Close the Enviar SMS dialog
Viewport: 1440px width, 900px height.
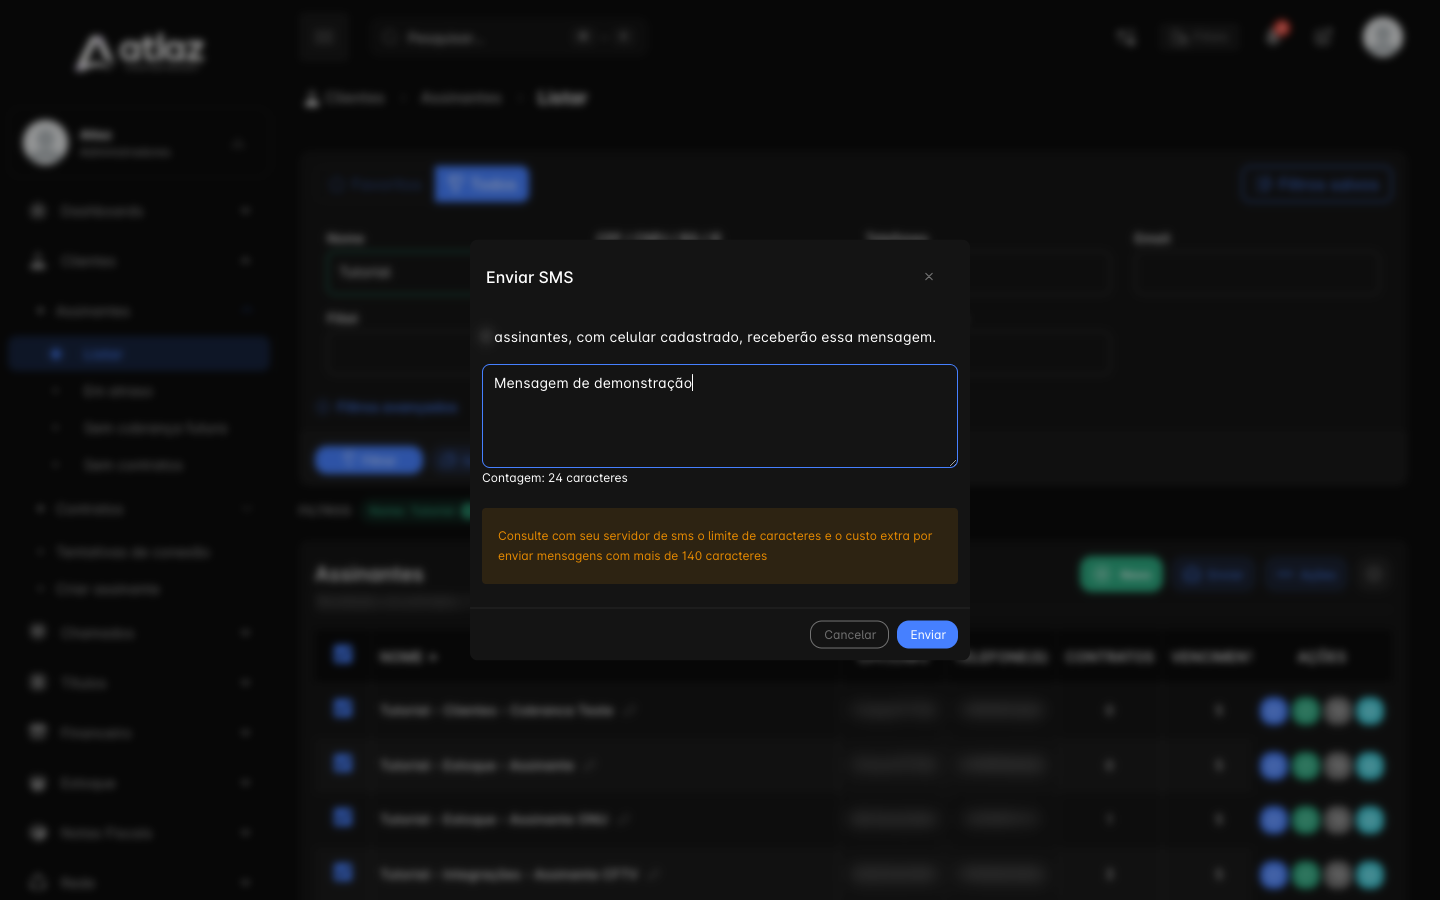coord(929,277)
